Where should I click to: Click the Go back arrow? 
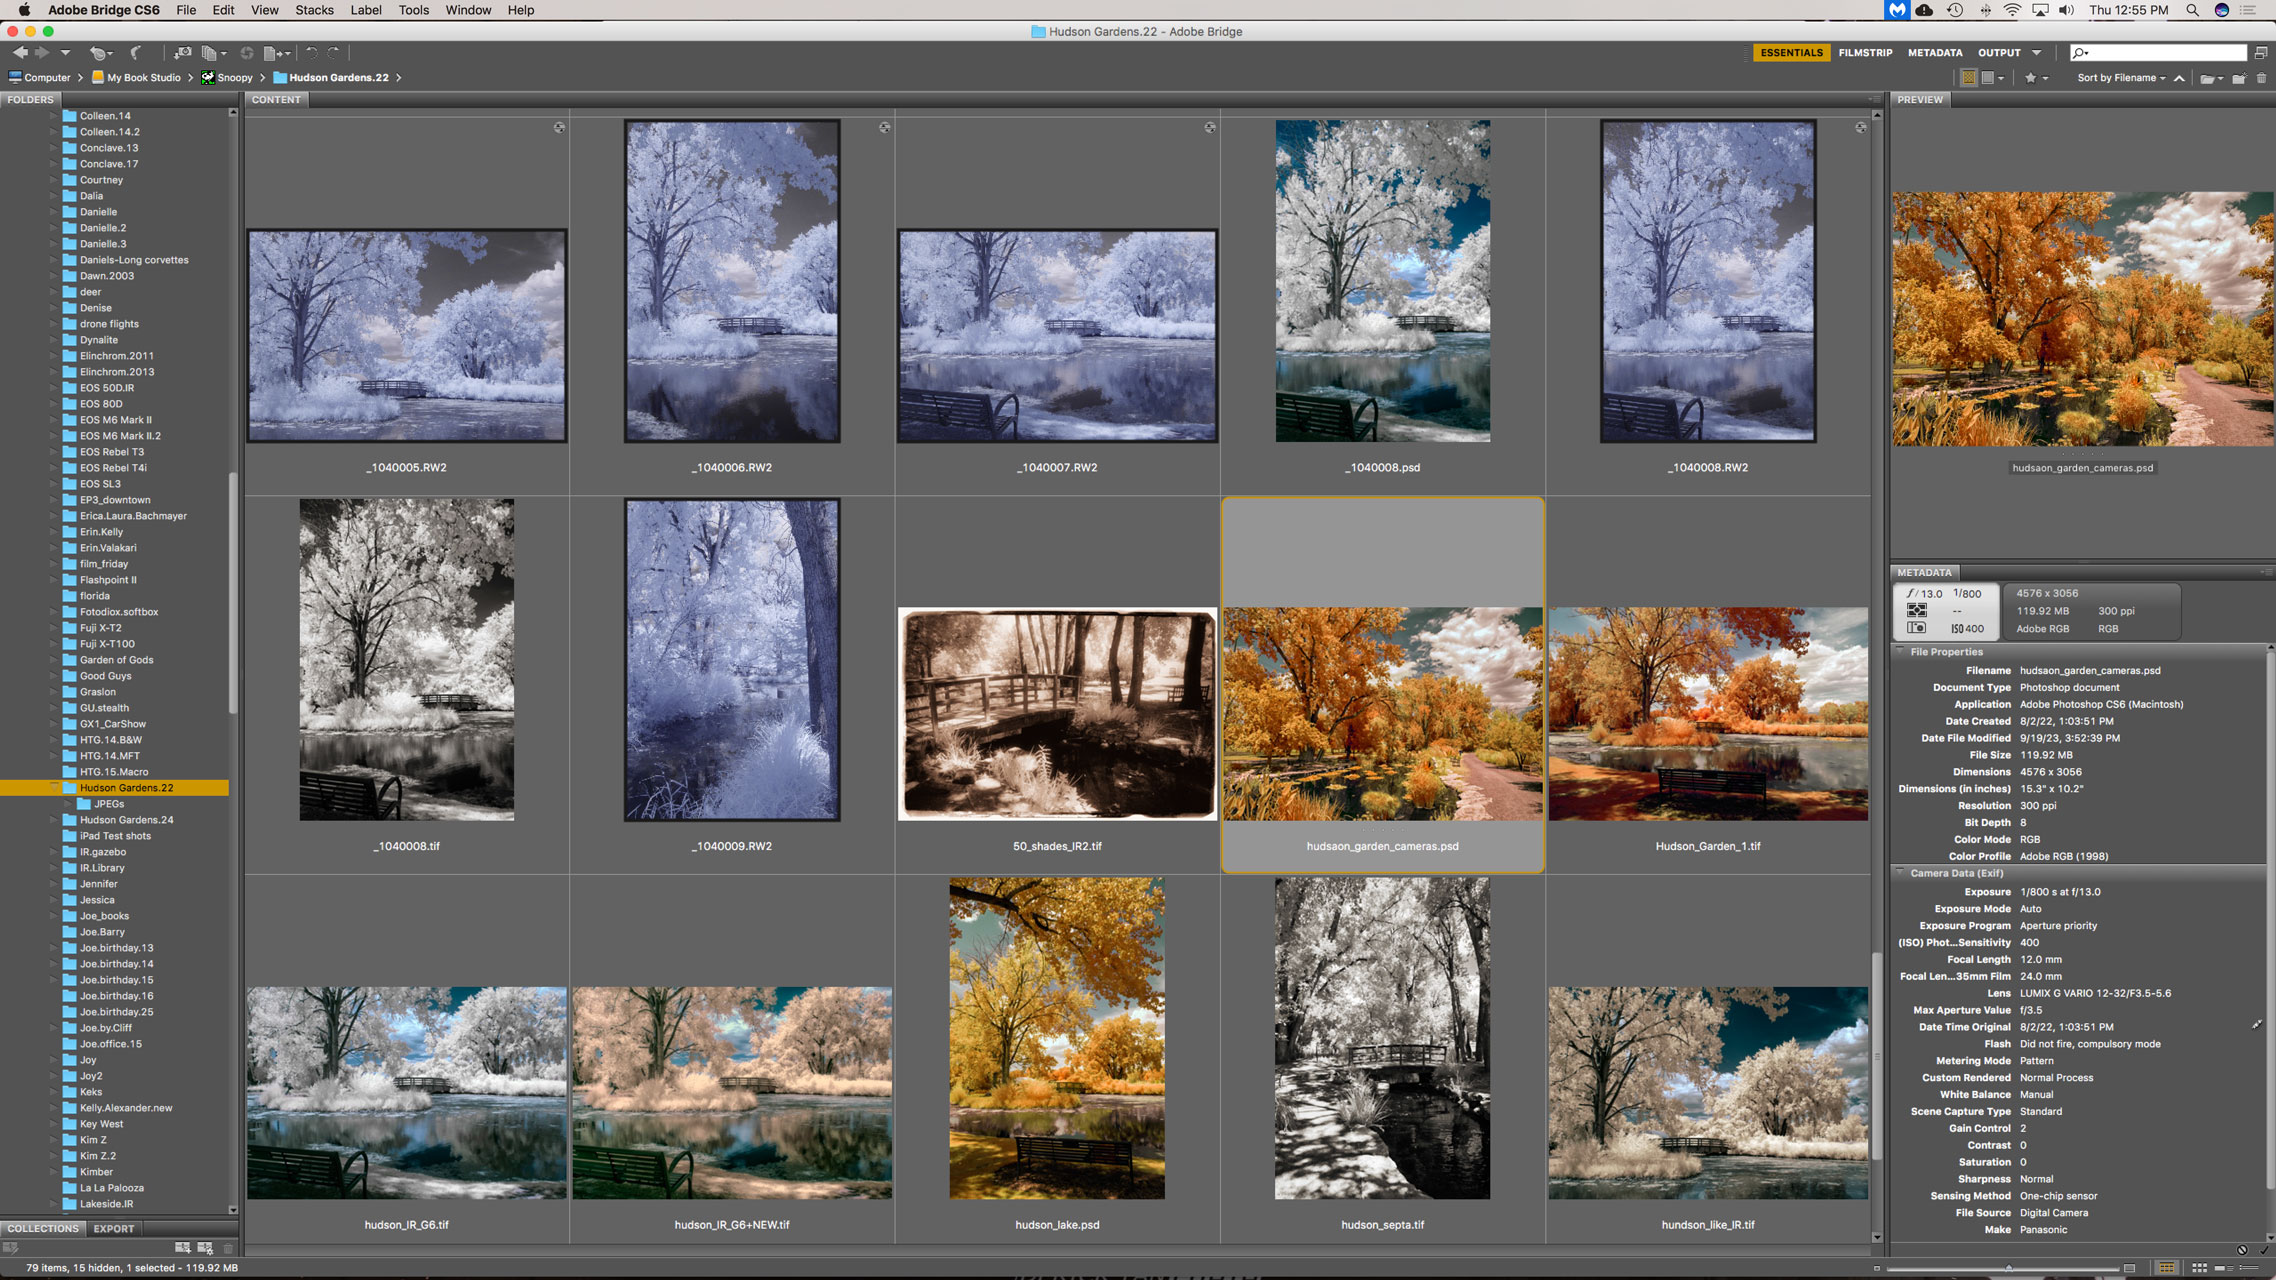pyautogui.click(x=20, y=53)
